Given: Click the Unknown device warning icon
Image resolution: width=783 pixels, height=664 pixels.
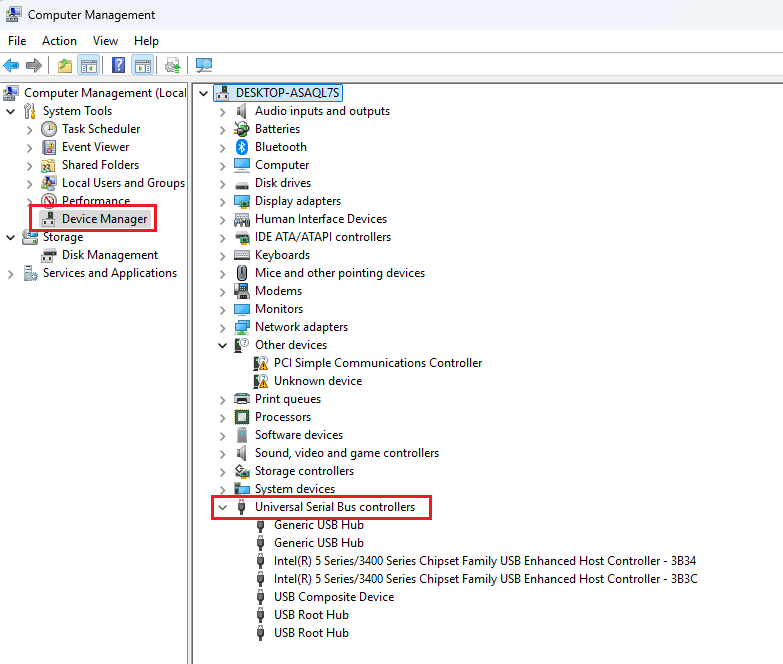Looking at the screenshot, I should click(261, 381).
